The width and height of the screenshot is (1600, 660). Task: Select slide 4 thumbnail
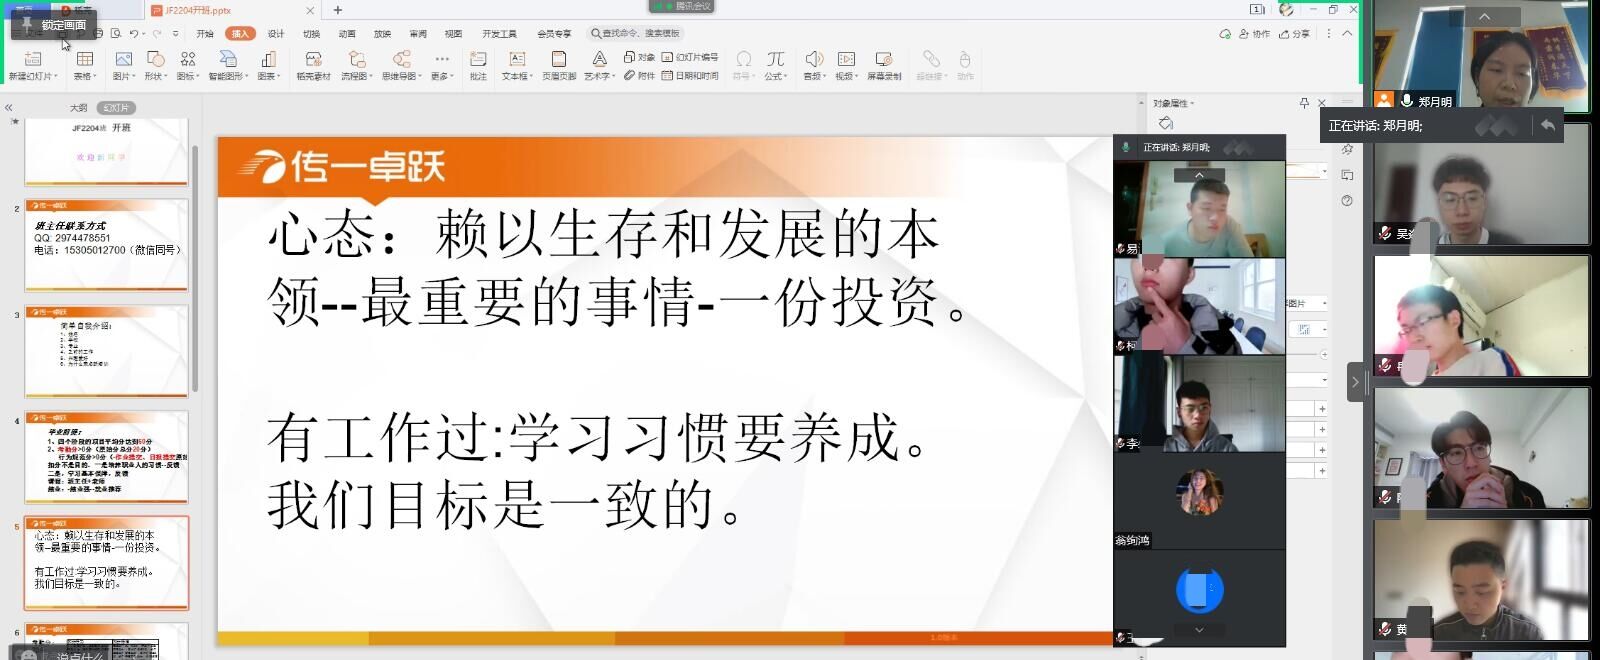pos(106,457)
